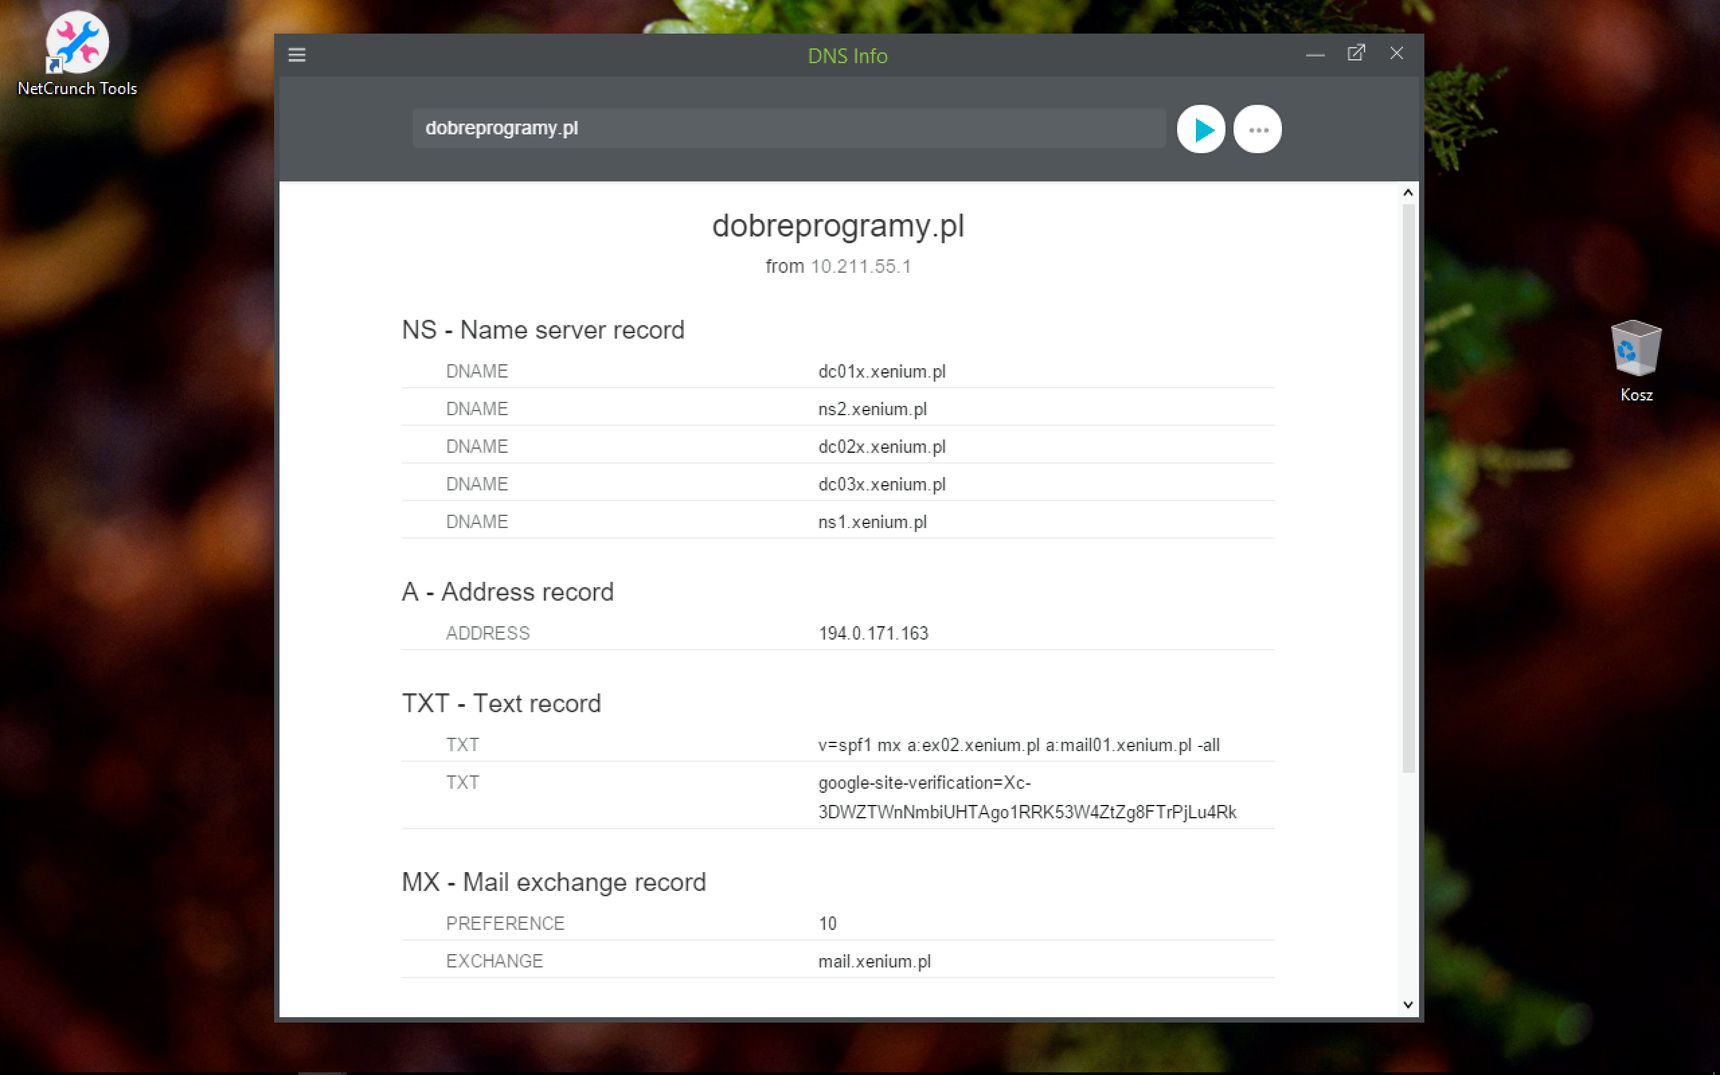Click the EXCHANGE field label

click(494, 961)
